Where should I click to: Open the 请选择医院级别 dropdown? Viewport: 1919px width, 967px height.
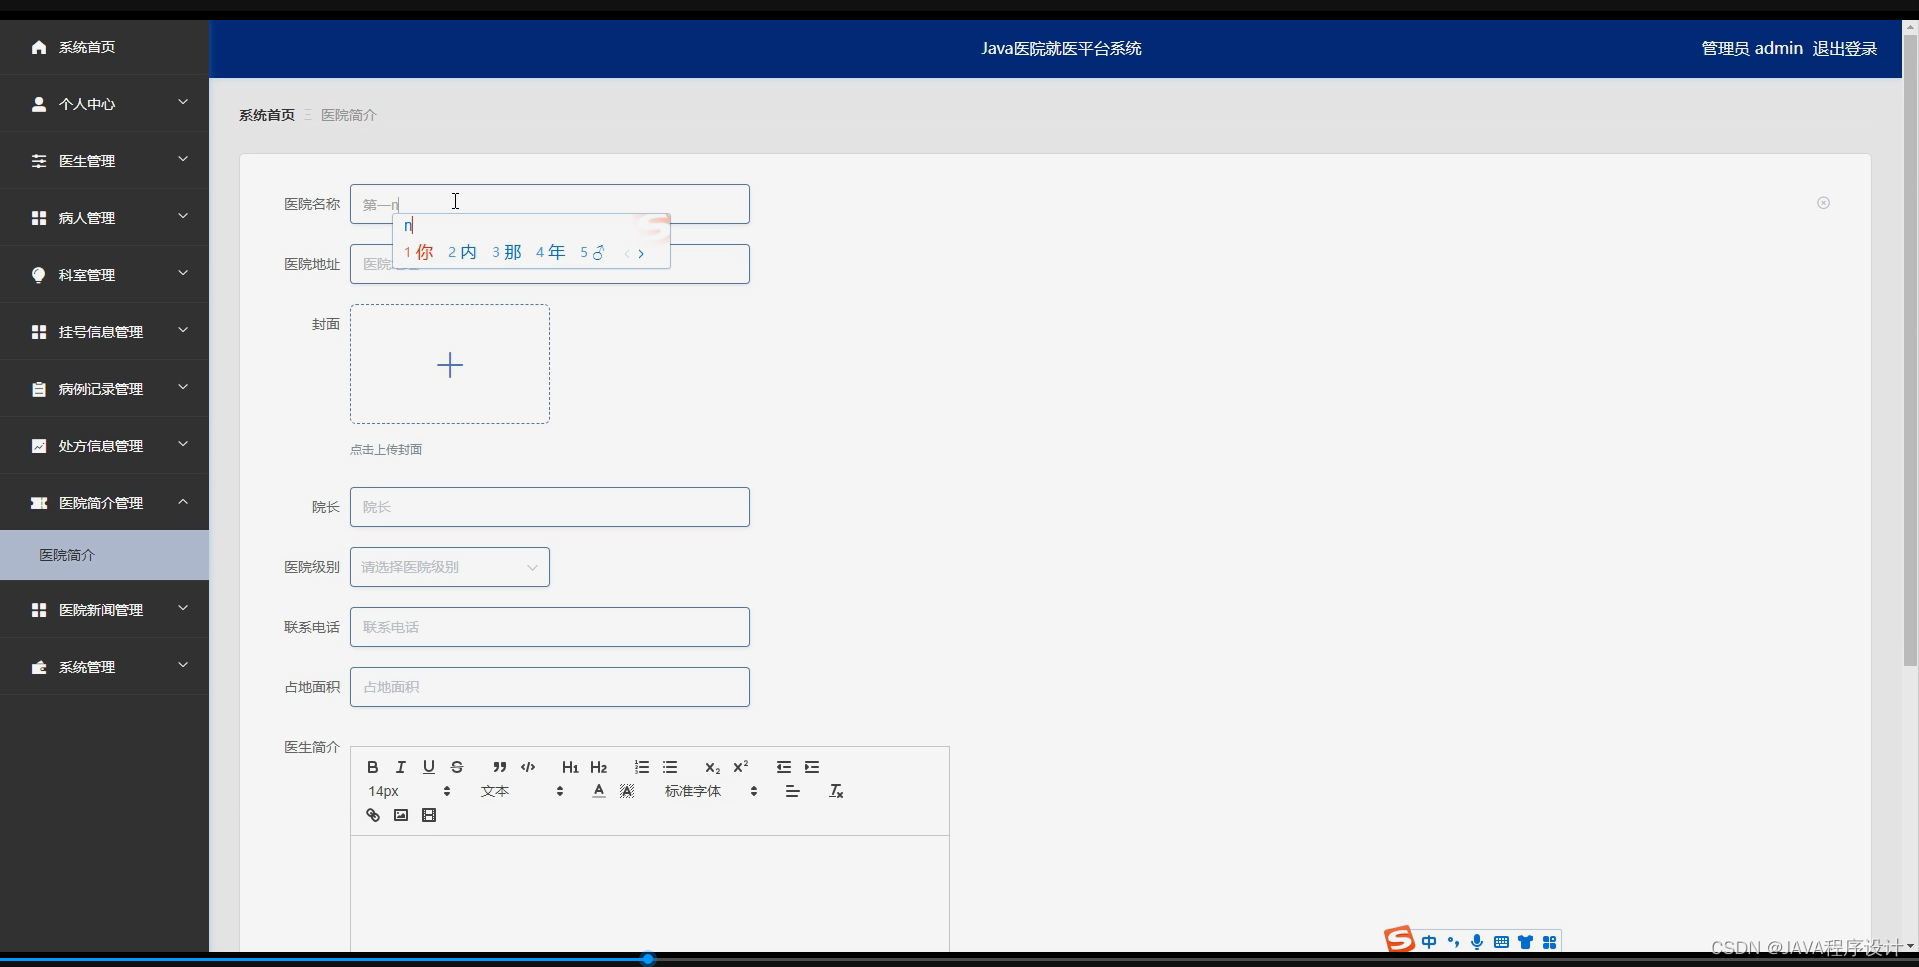point(449,567)
